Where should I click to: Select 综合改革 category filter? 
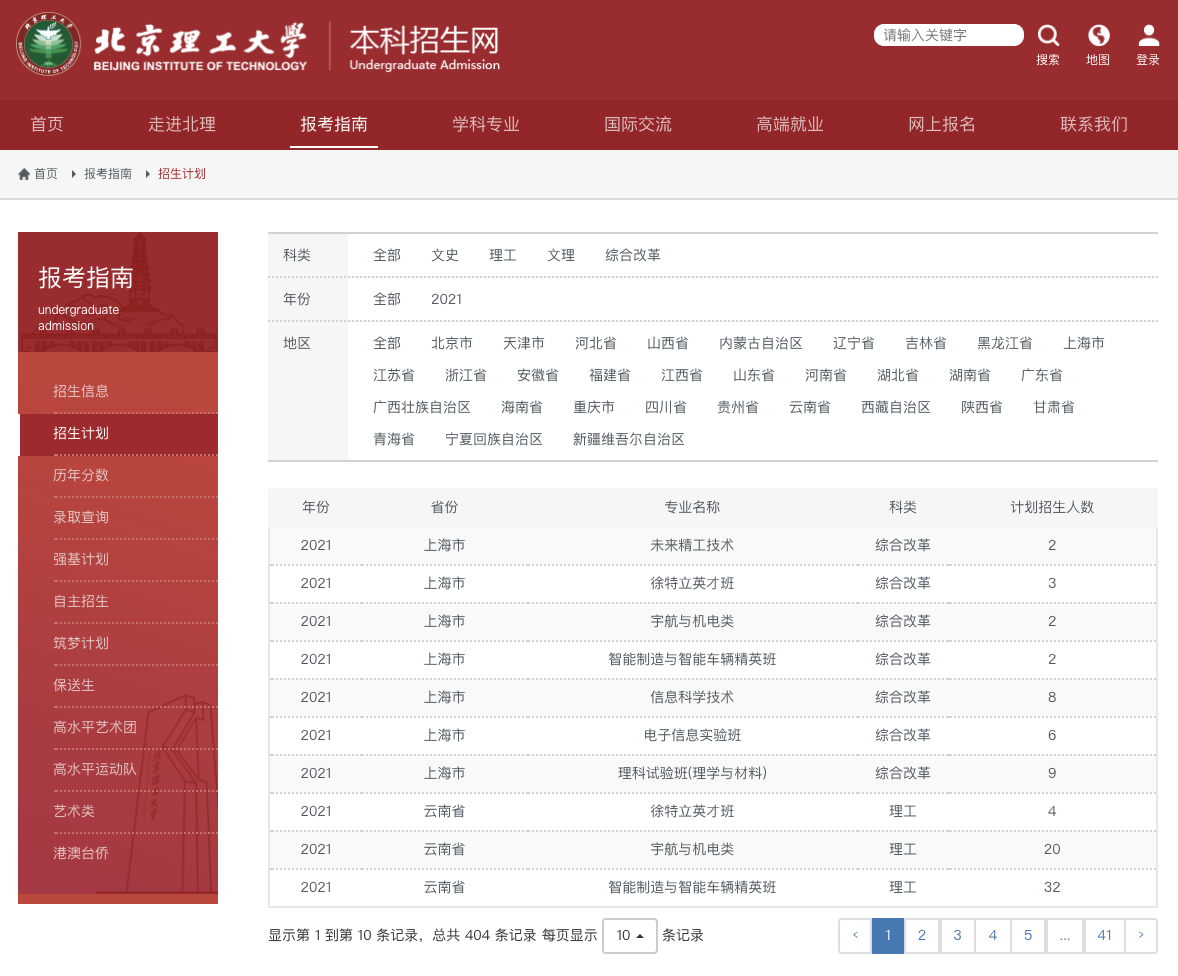[633, 255]
